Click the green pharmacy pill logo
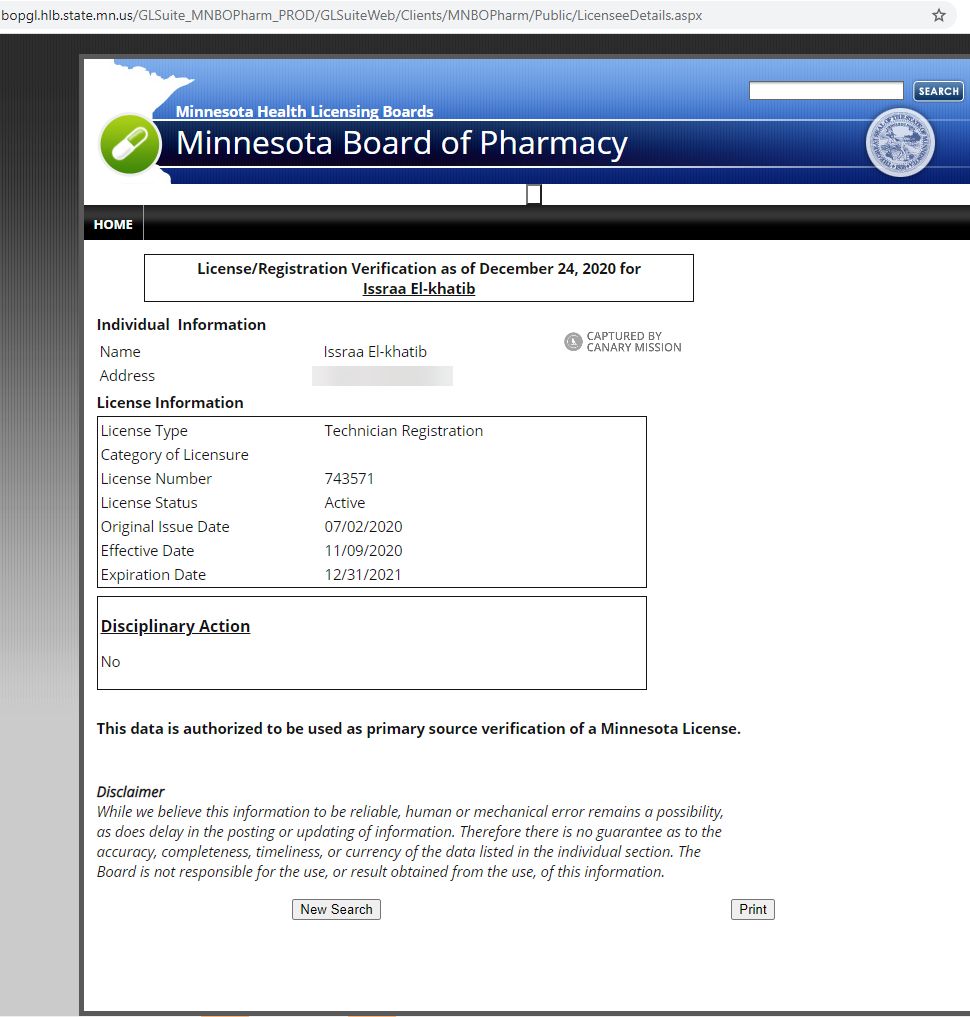 click(x=130, y=144)
